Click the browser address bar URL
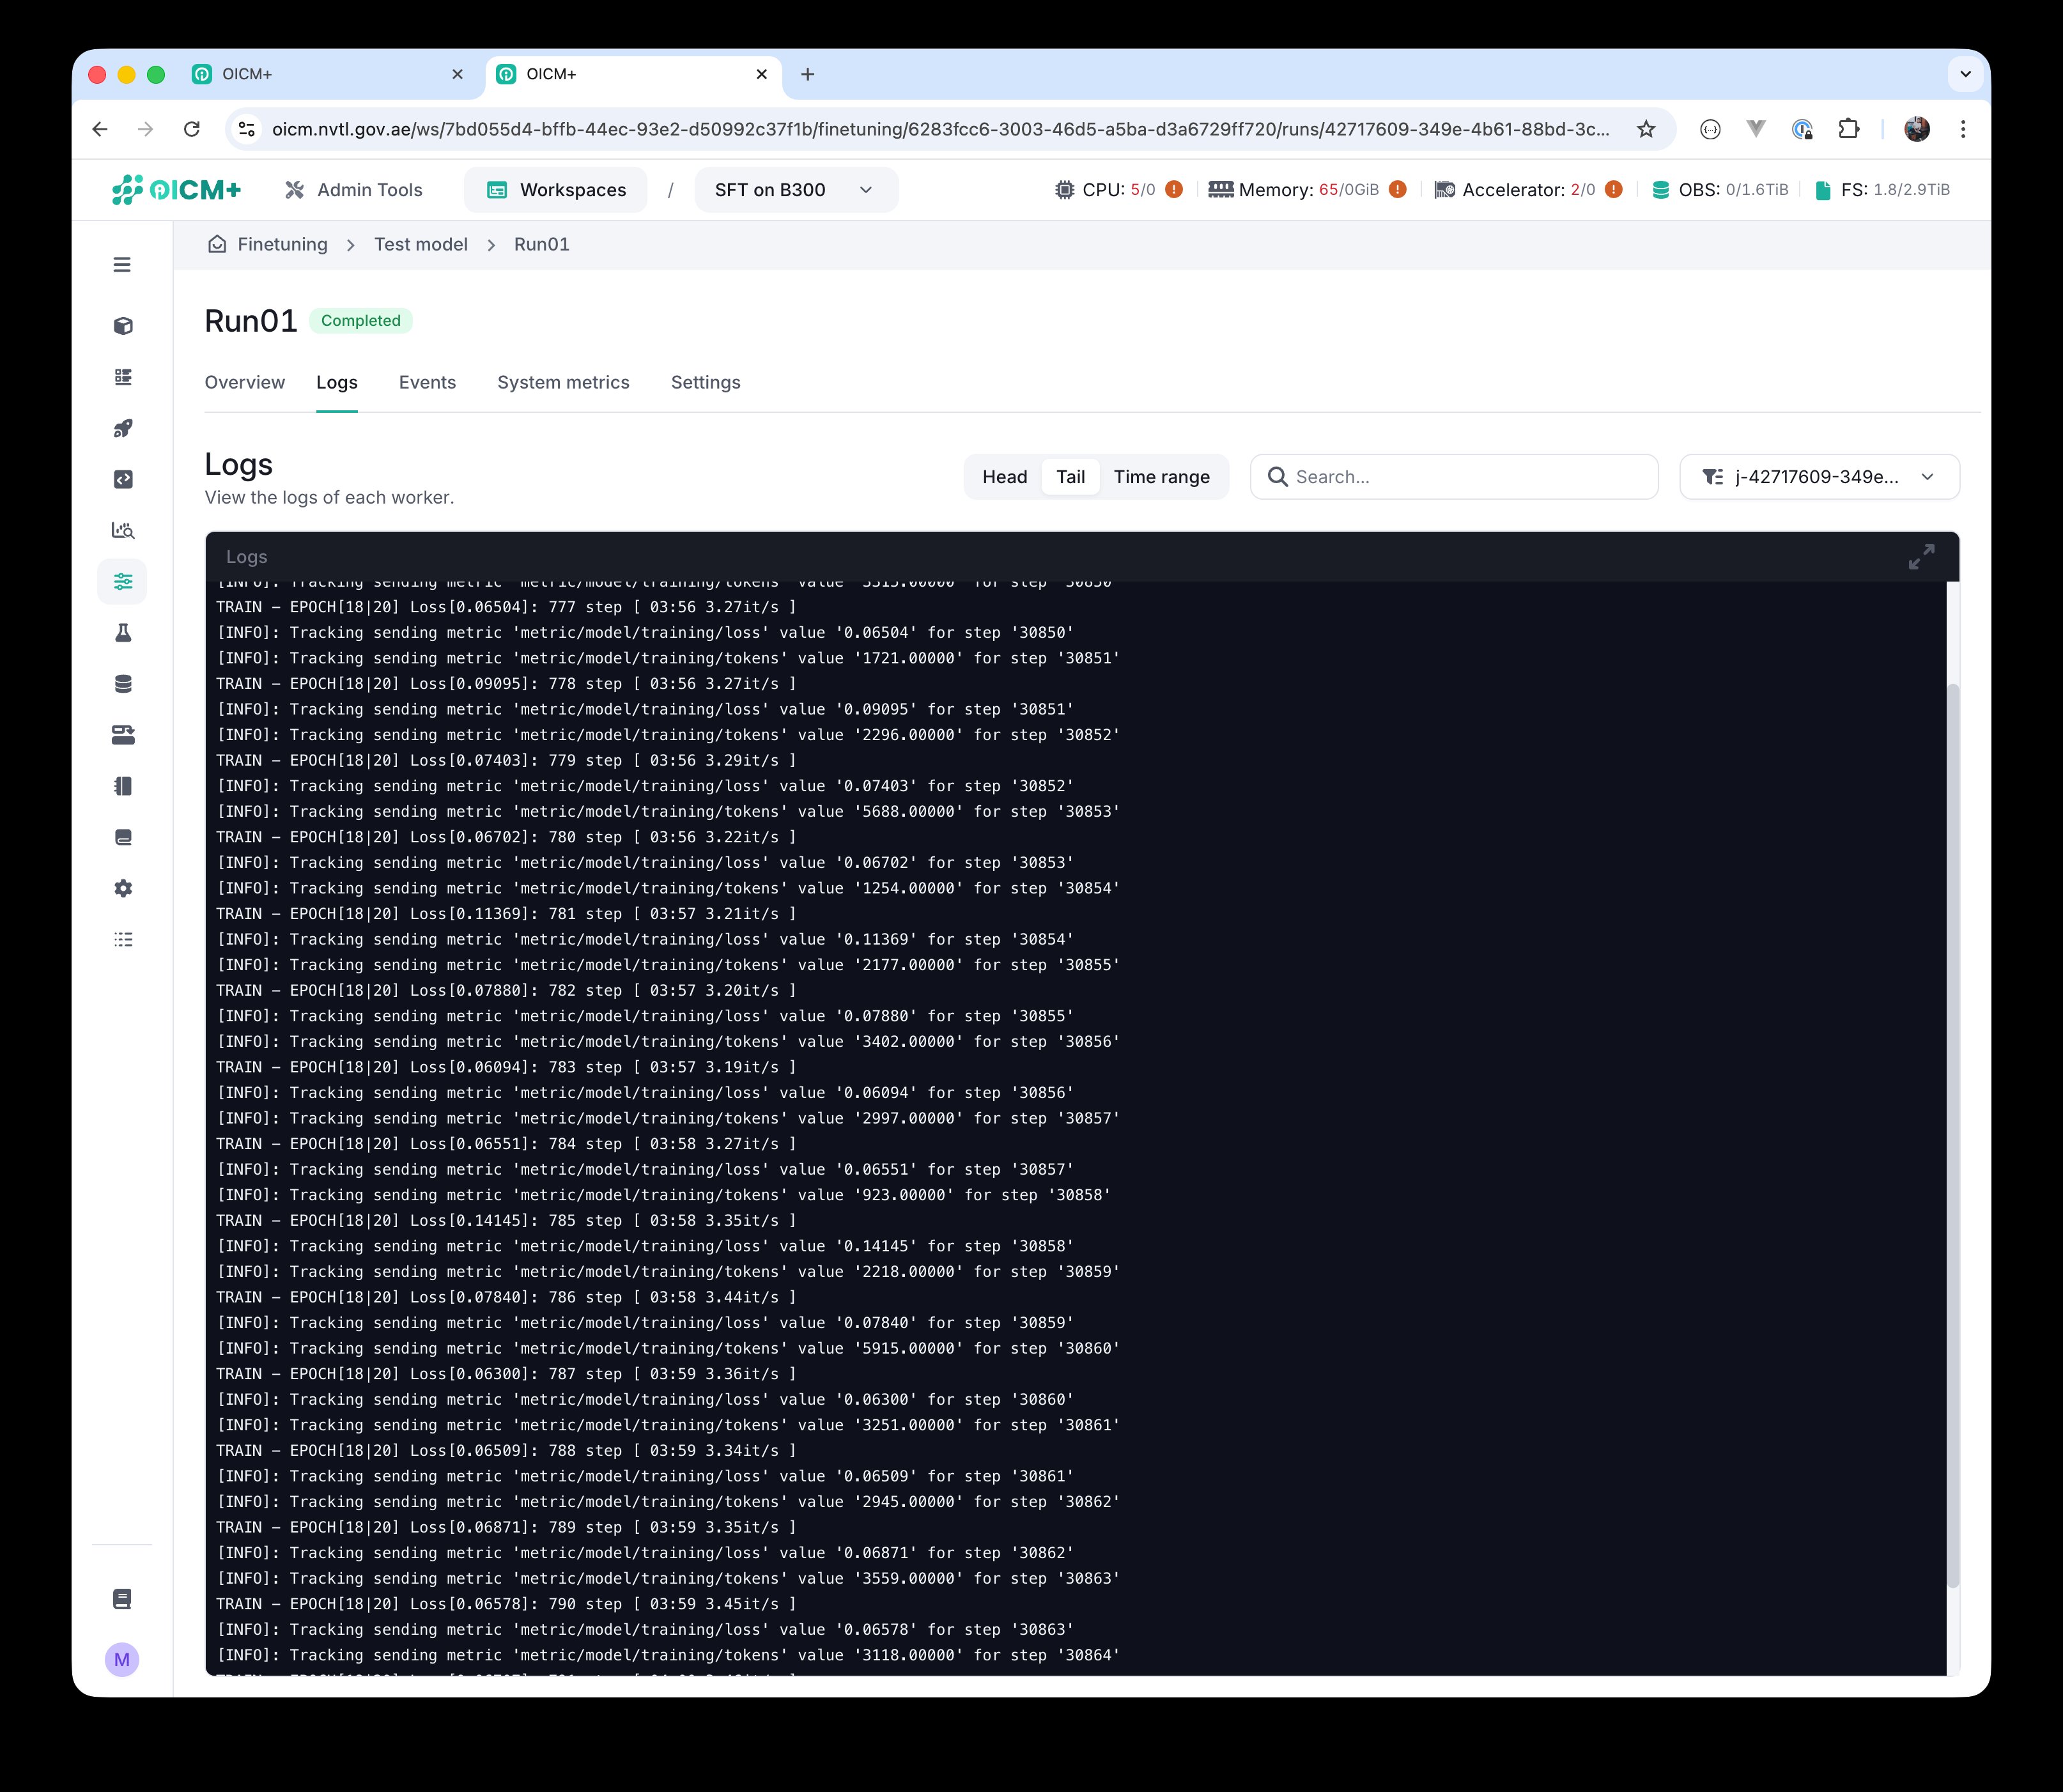The height and width of the screenshot is (1792, 2063). point(940,129)
